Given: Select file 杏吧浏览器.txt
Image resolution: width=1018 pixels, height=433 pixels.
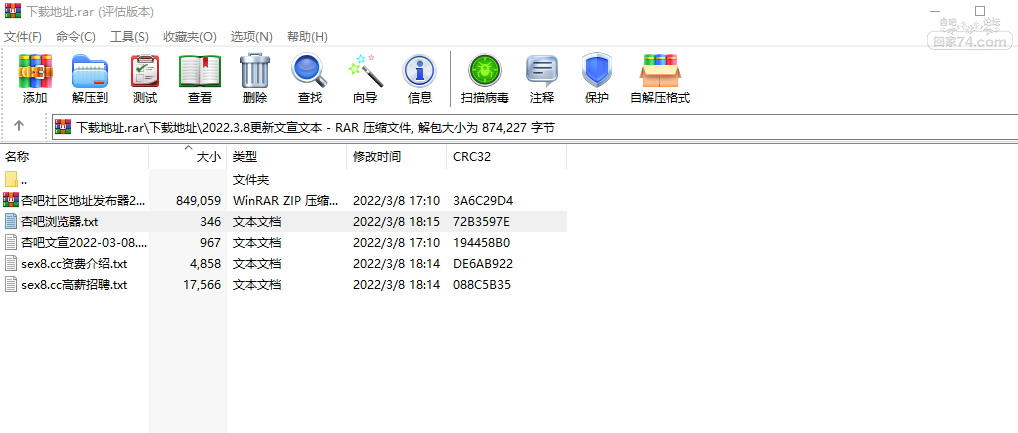Looking at the screenshot, I should tap(60, 221).
